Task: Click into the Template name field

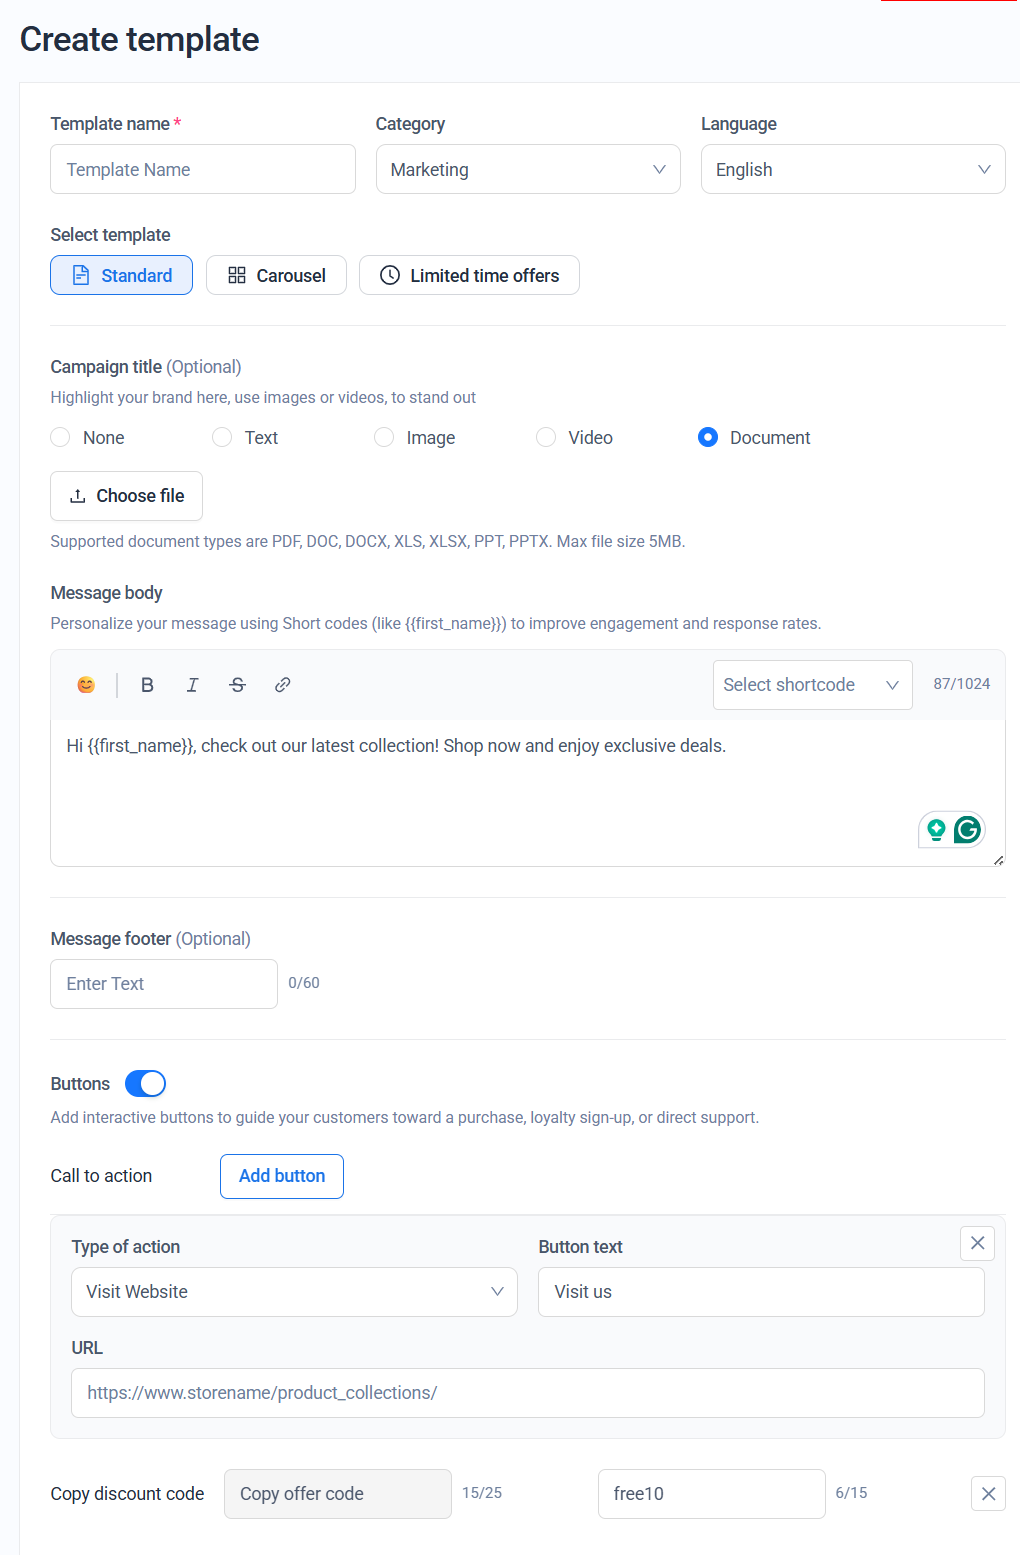Action: click(x=203, y=170)
